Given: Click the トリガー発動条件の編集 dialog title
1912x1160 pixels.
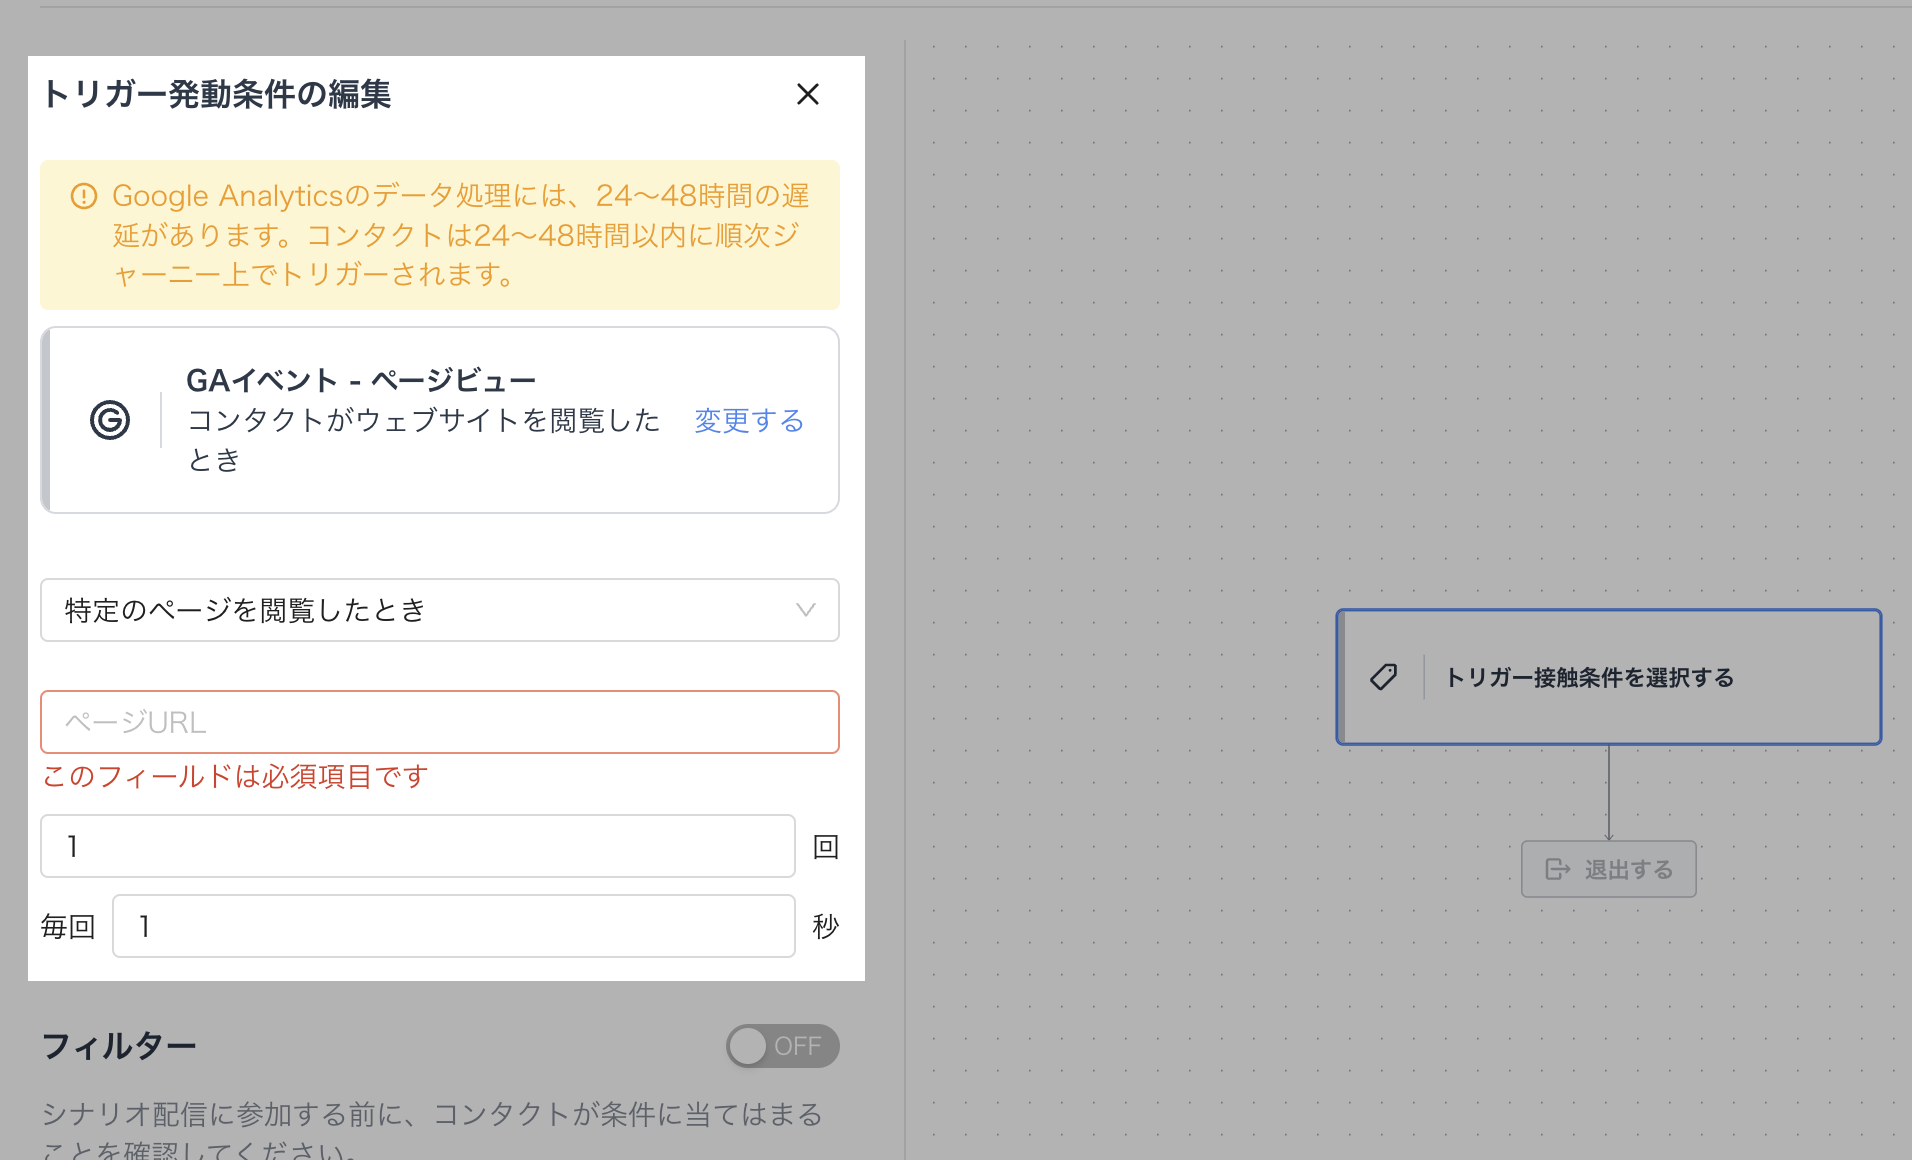Looking at the screenshot, I should coord(216,94).
